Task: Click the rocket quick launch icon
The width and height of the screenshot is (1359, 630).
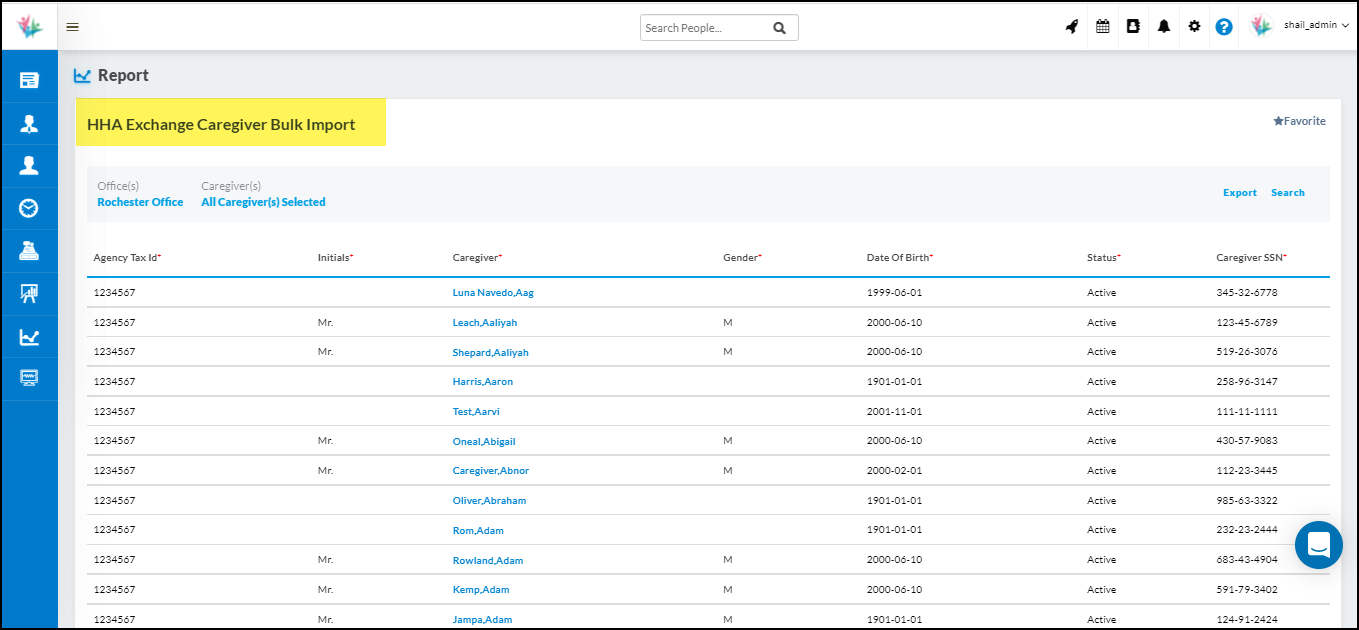Action: coord(1072,27)
